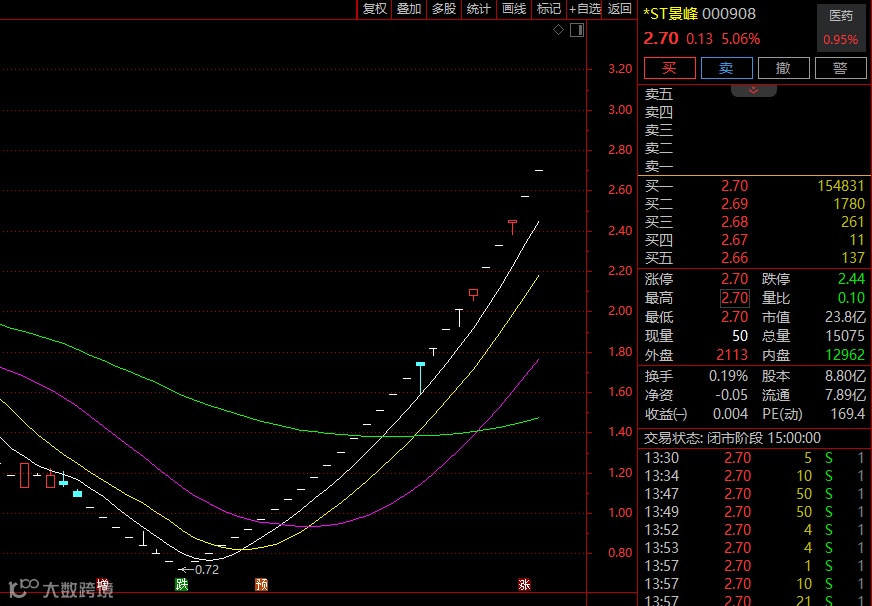The width and height of the screenshot is (872, 606).
Task: Click the 3.20 price axis label
Action: click(620, 69)
